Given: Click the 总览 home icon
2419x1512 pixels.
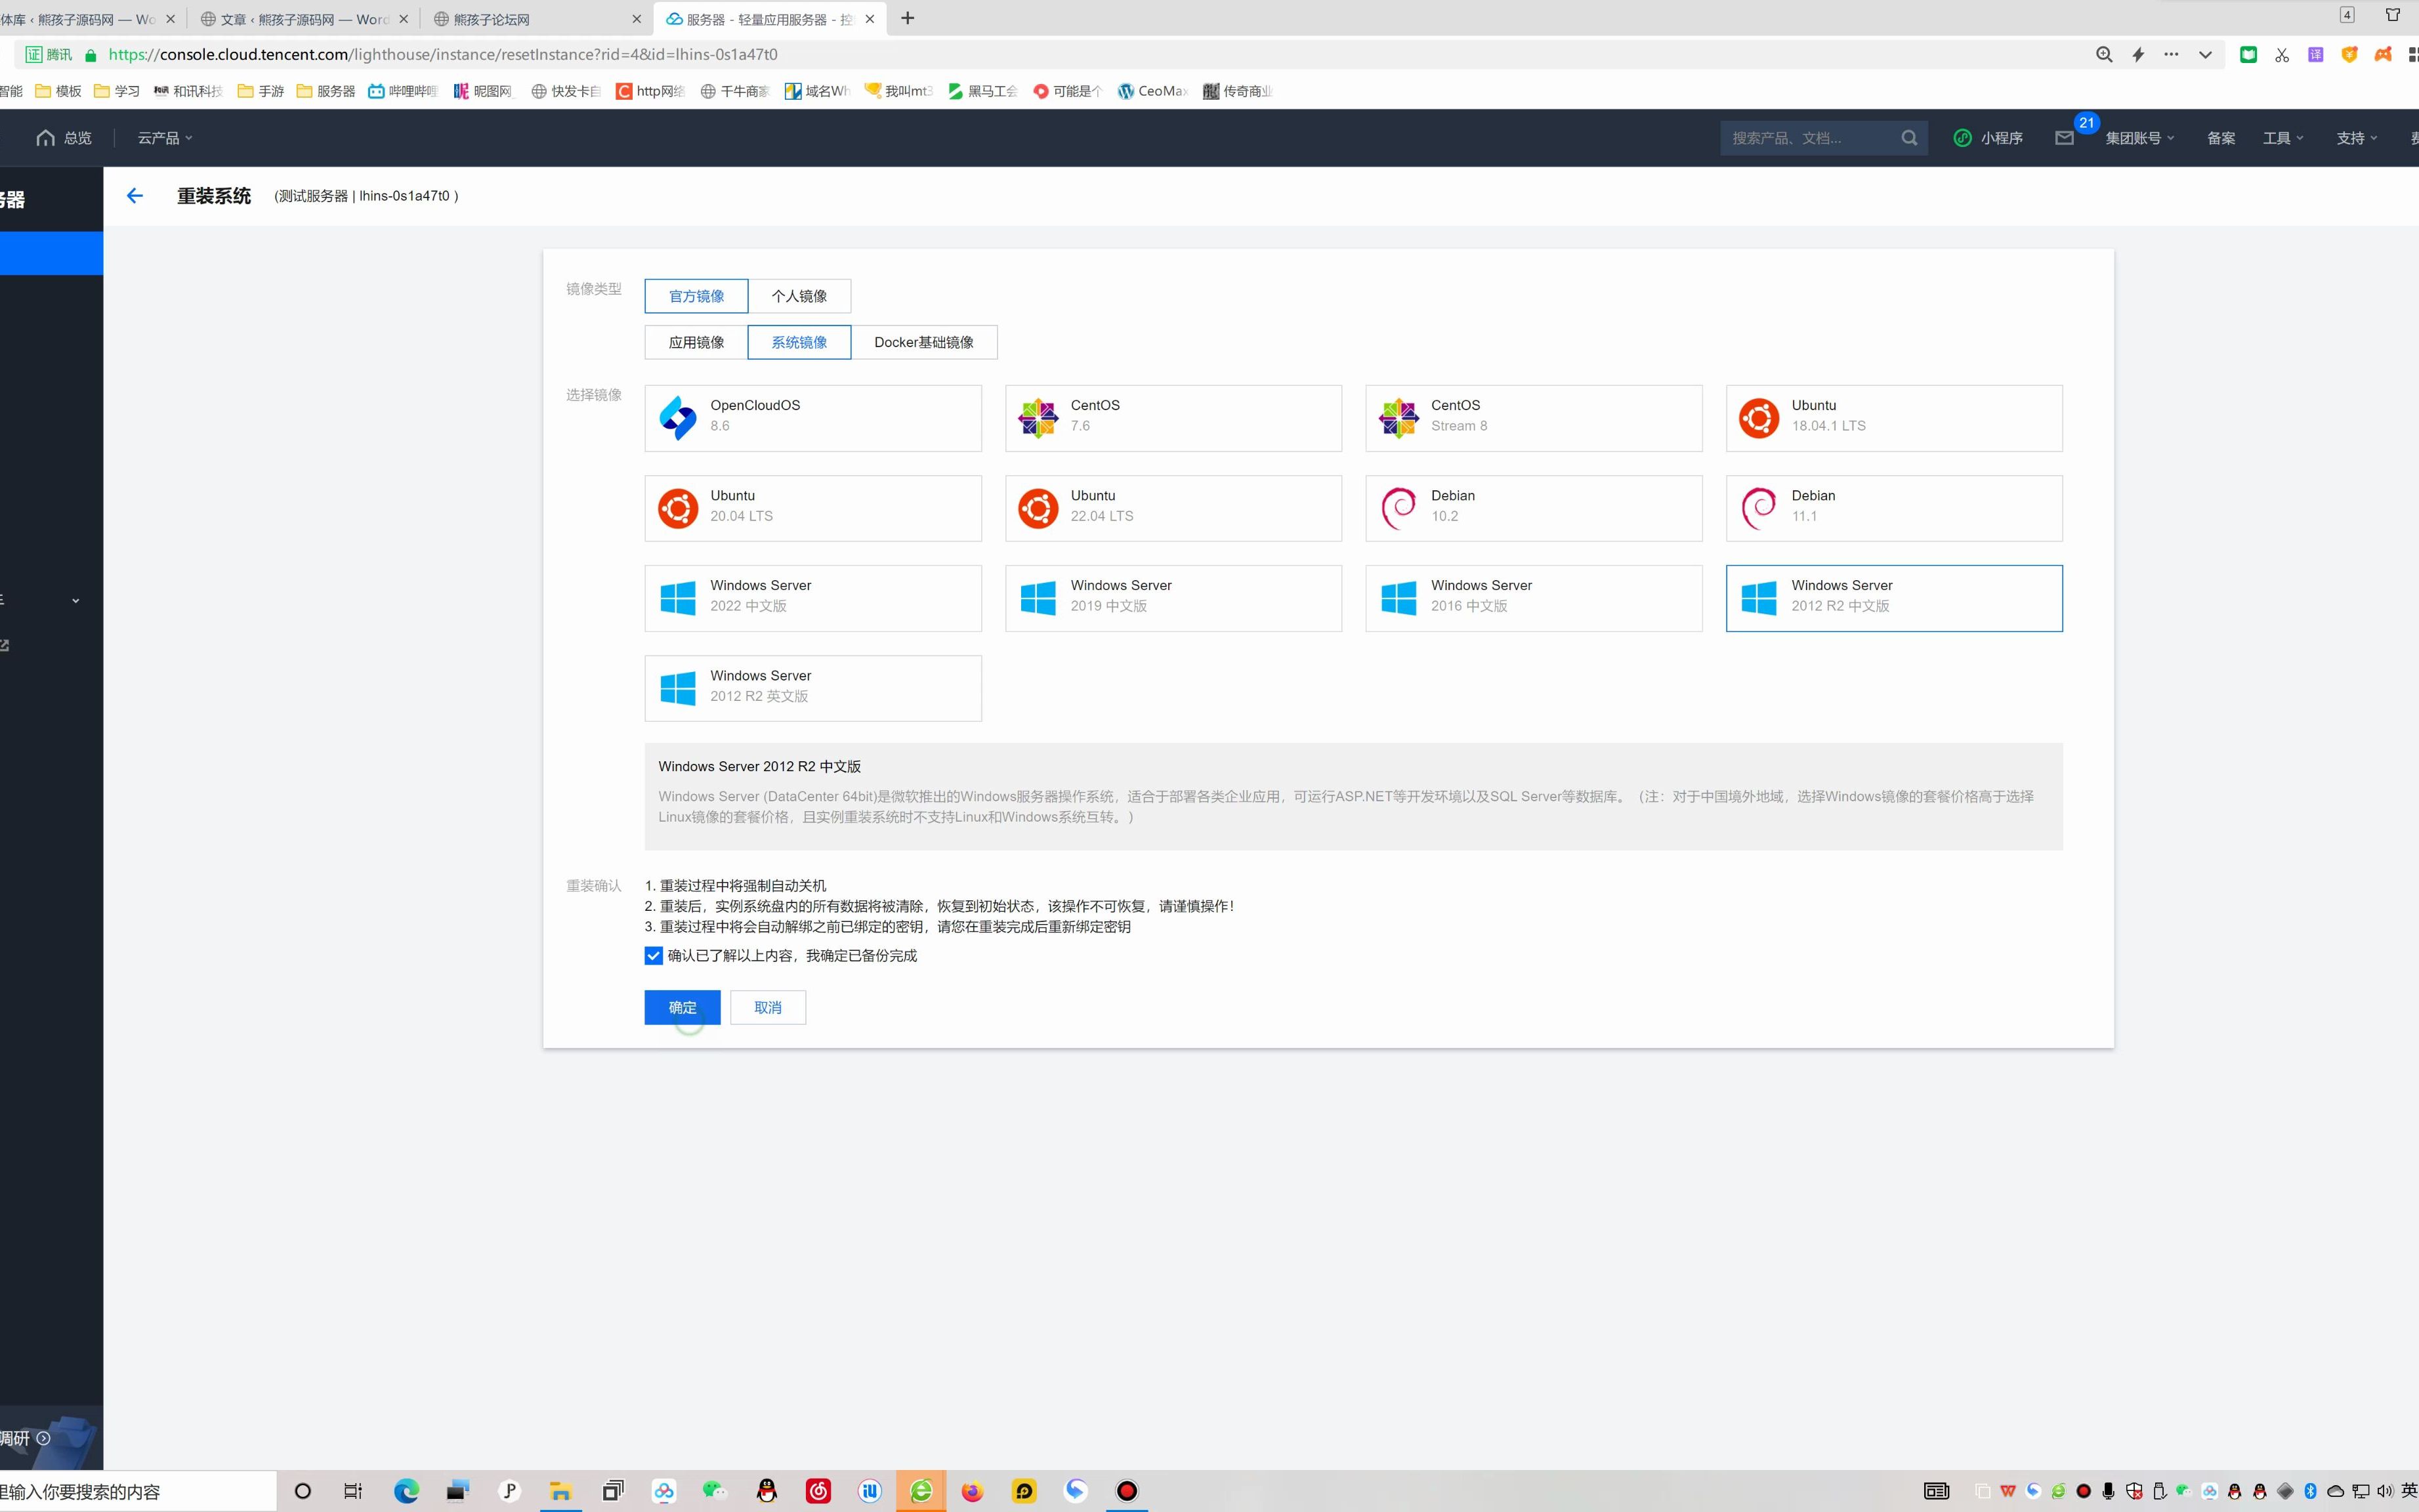Looking at the screenshot, I should 46,138.
